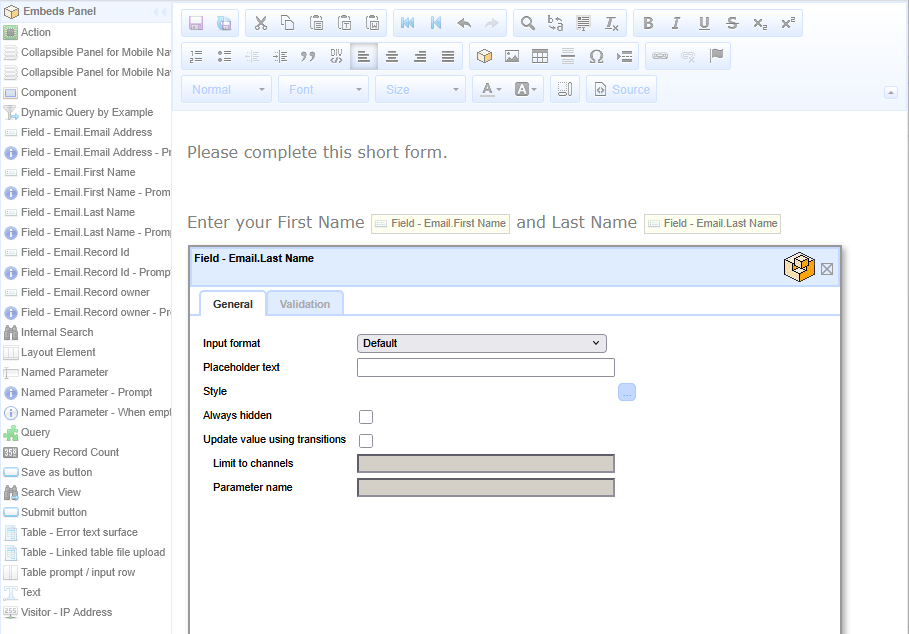Select the General tab

[x=232, y=304]
